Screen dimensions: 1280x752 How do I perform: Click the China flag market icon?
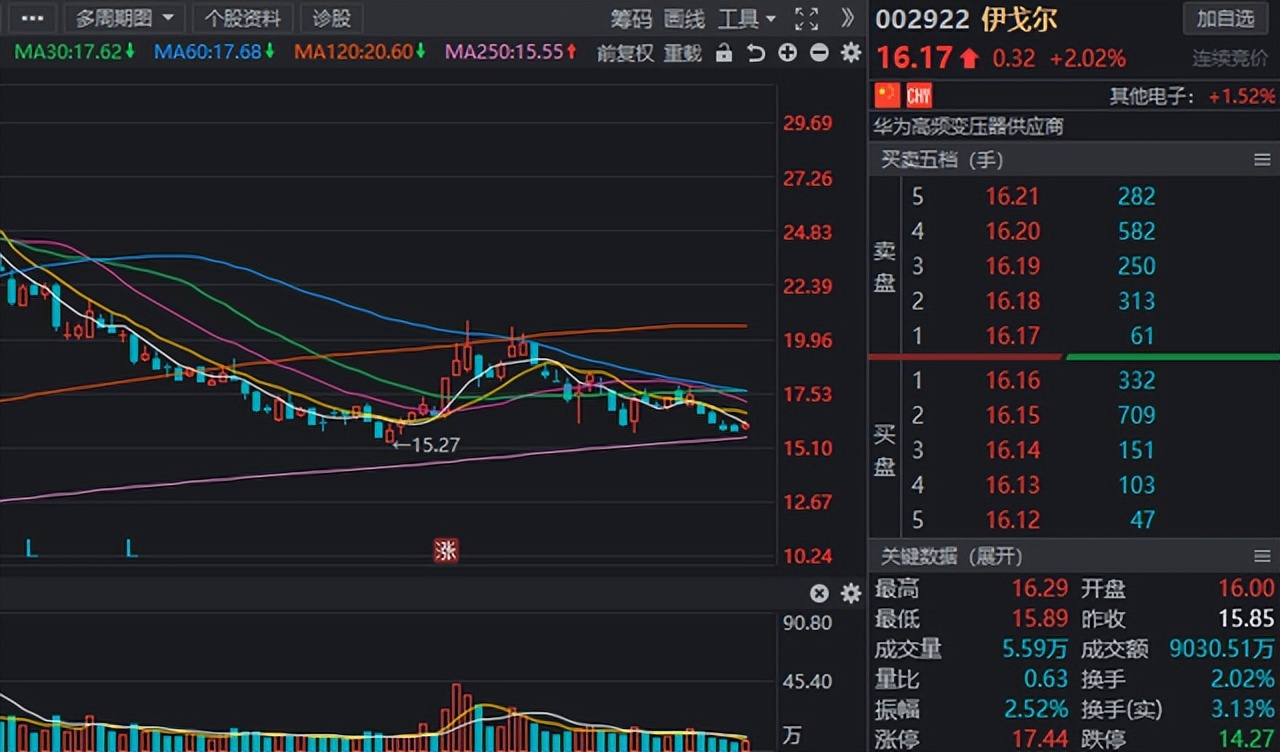pos(887,95)
